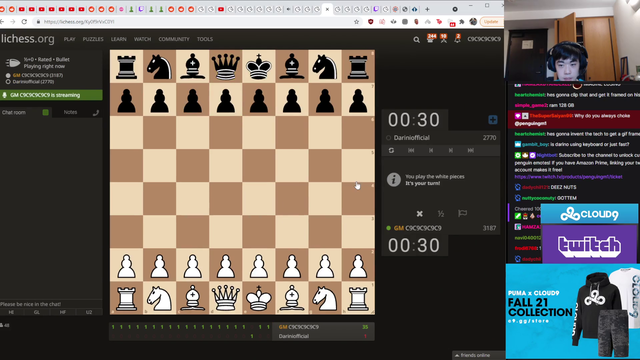Switch to the Notes tab
The width and height of the screenshot is (640, 360).
click(70, 112)
